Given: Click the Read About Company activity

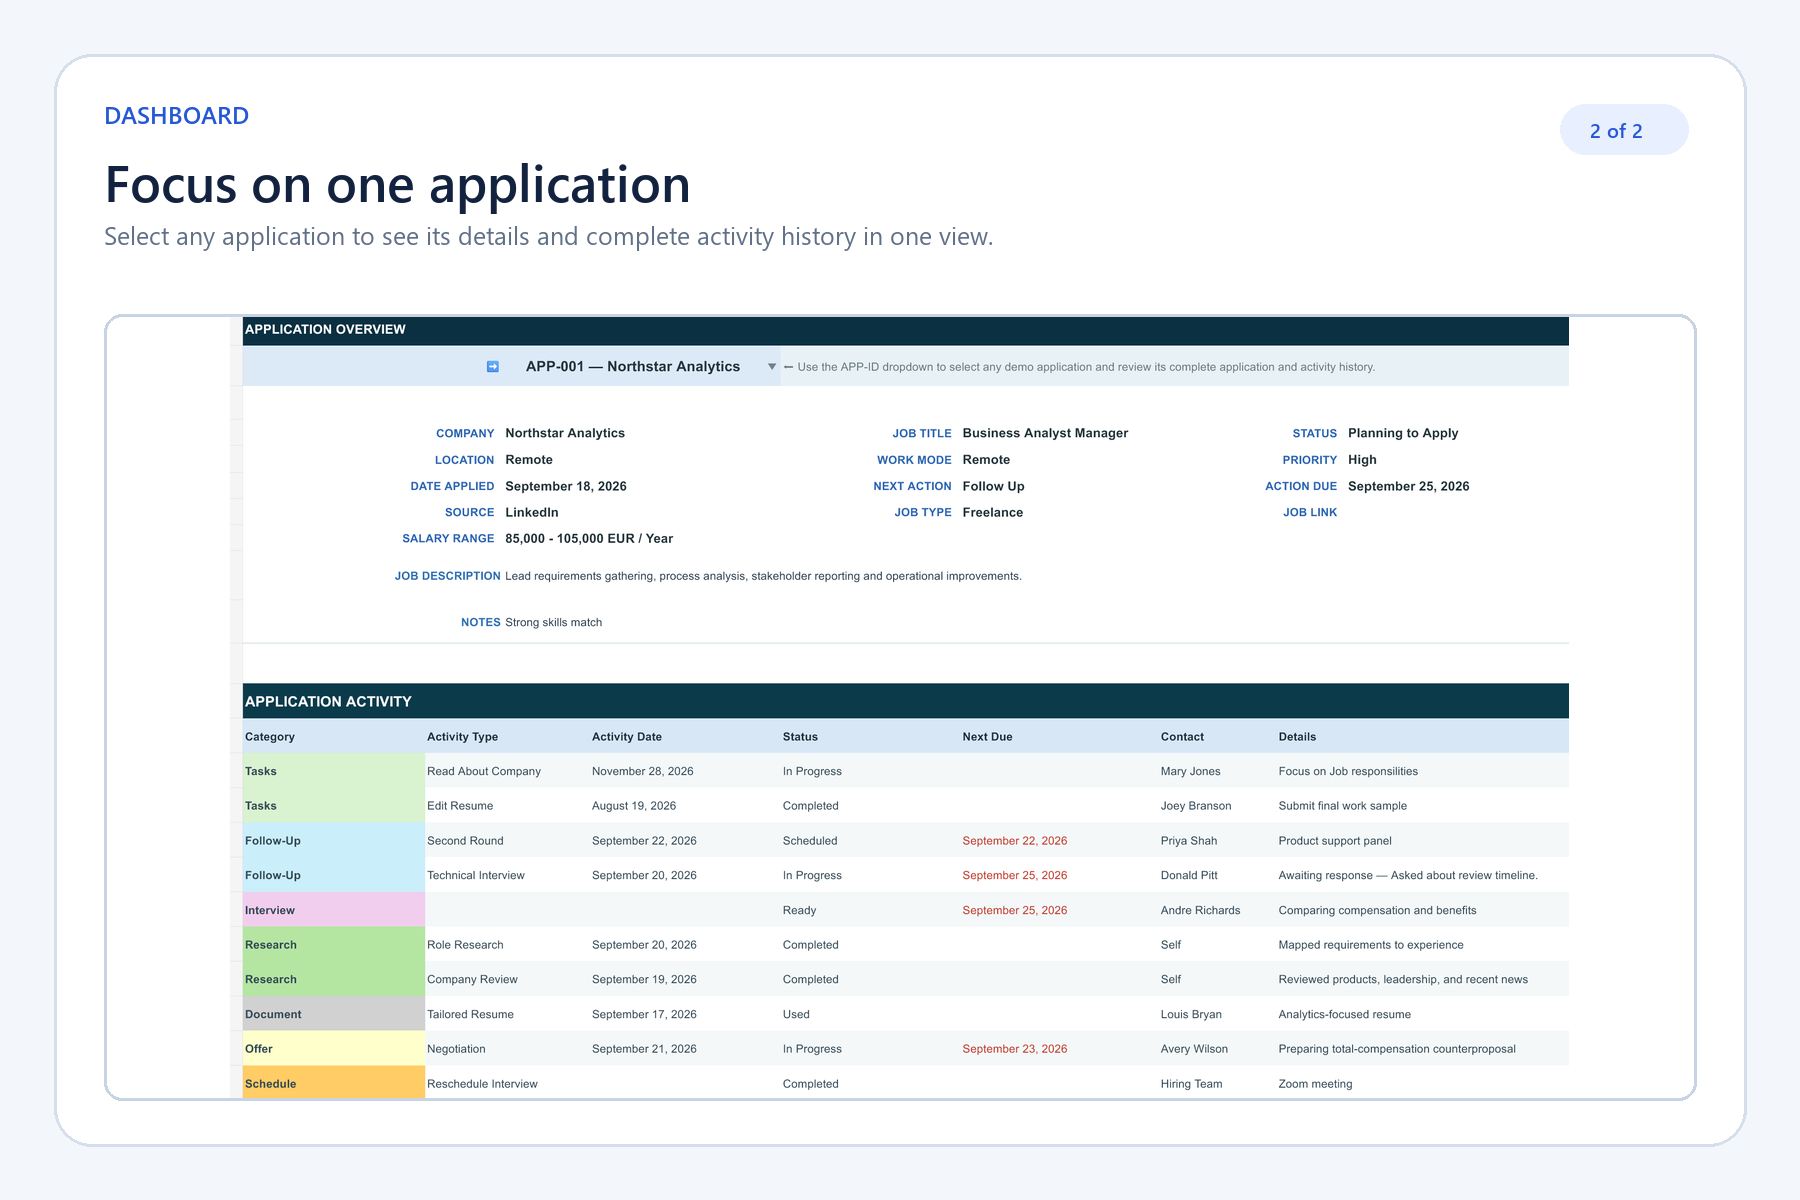Looking at the screenshot, I should [x=484, y=771].
